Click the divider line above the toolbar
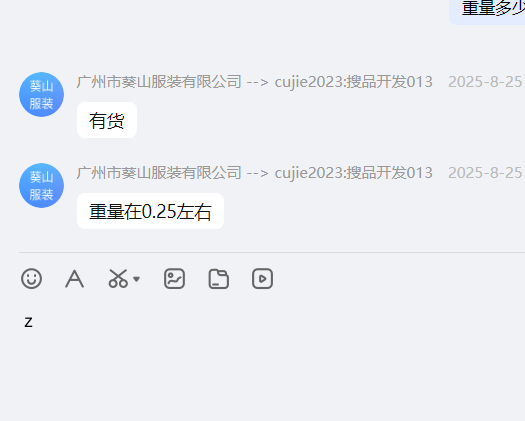525x421 pixels. pos(272,252)
